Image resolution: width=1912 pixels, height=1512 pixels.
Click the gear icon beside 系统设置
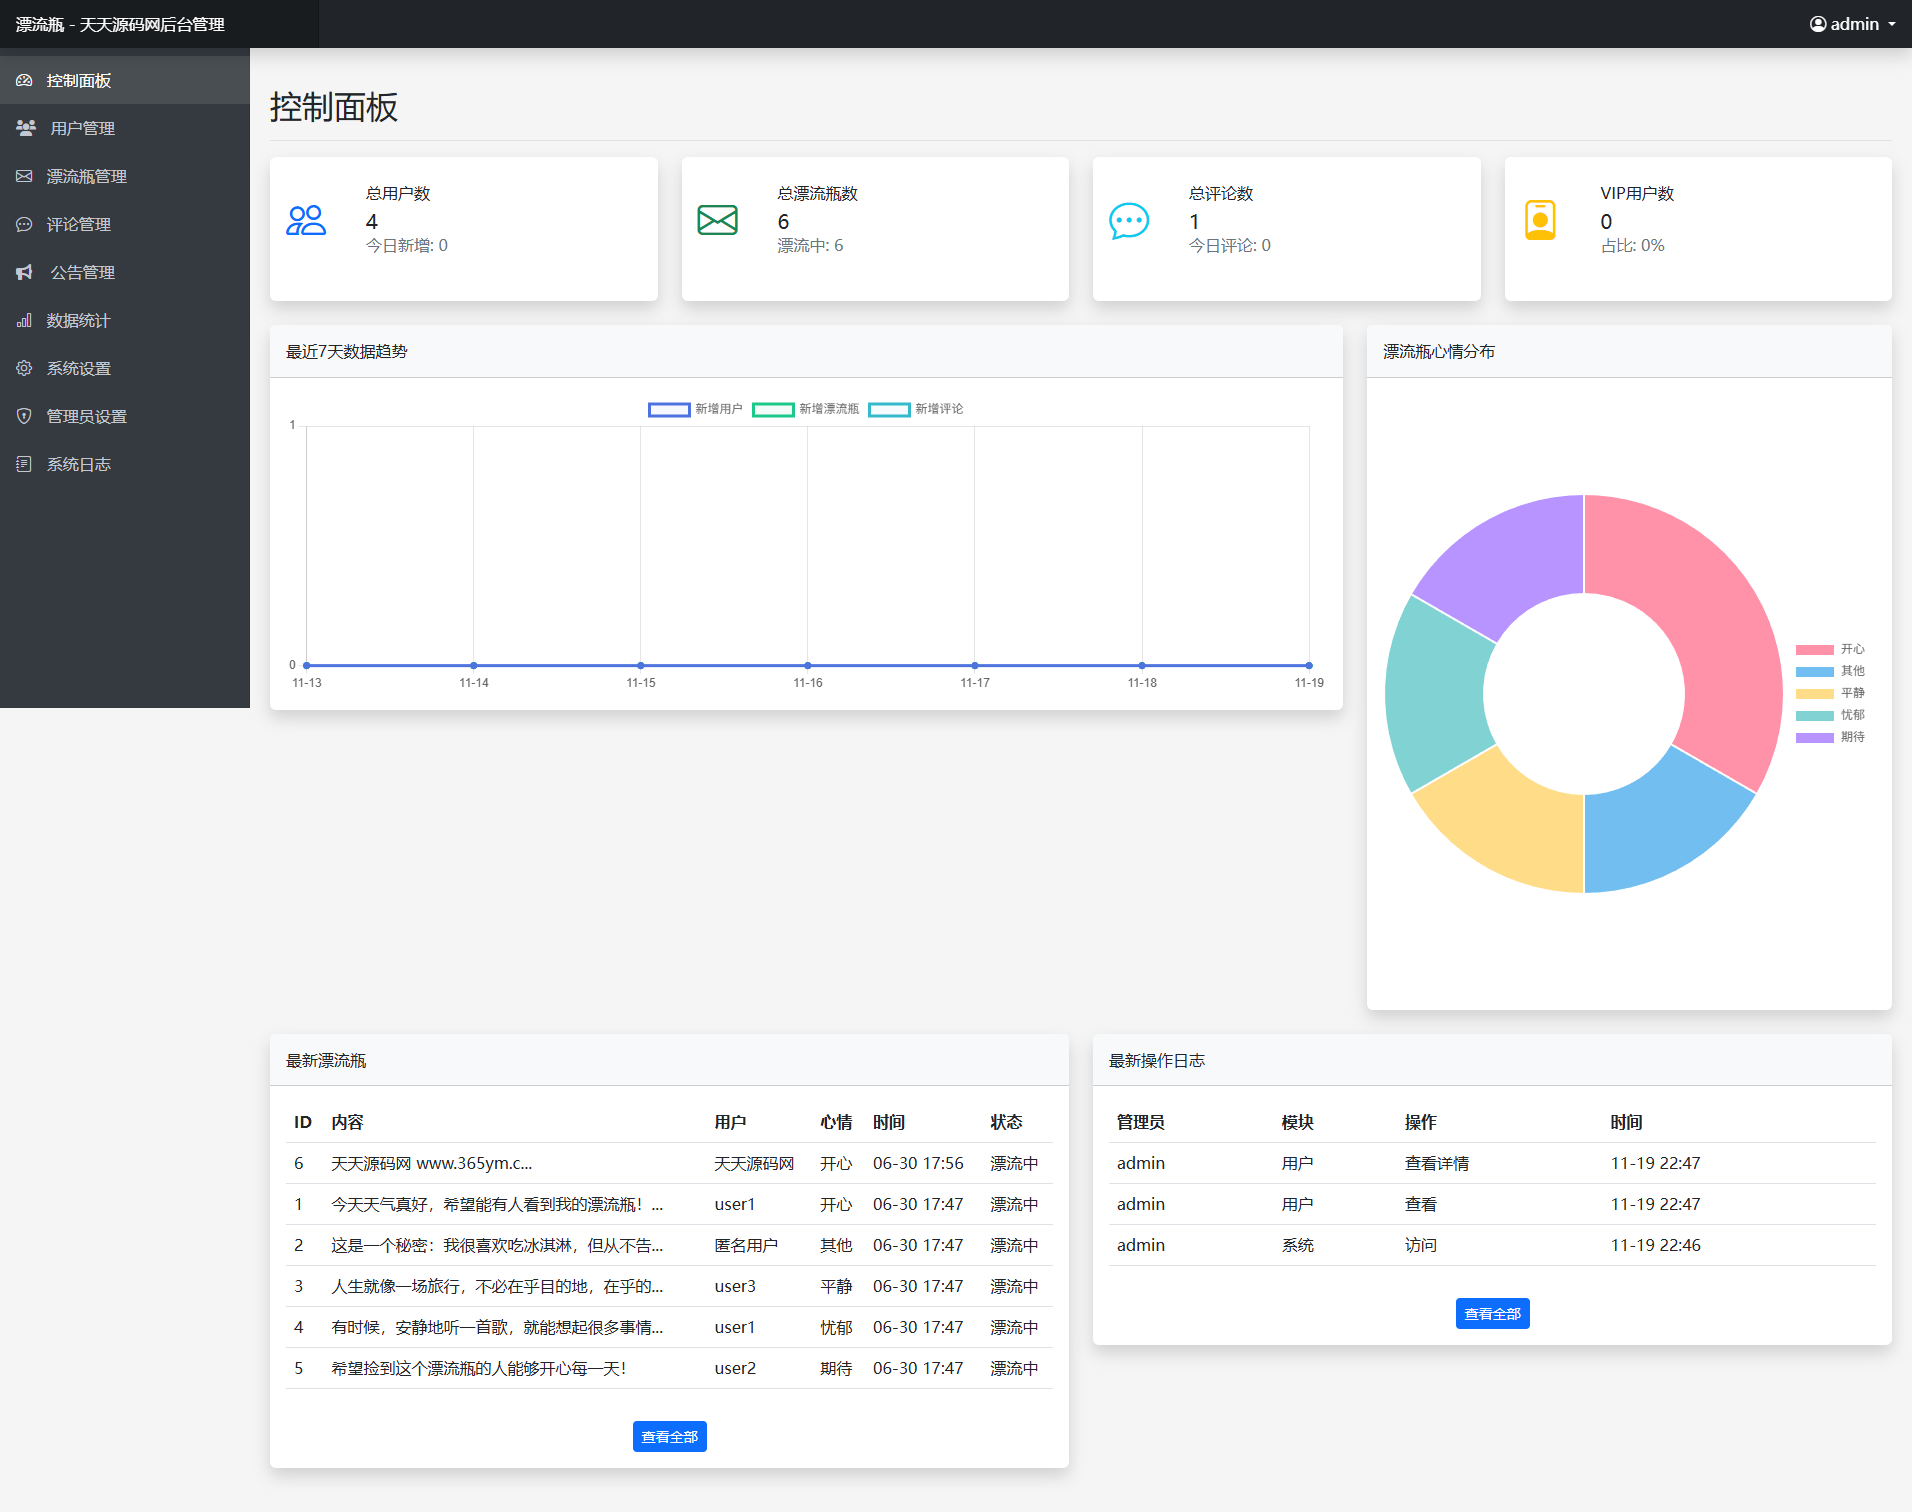click(x=24, y=368)
